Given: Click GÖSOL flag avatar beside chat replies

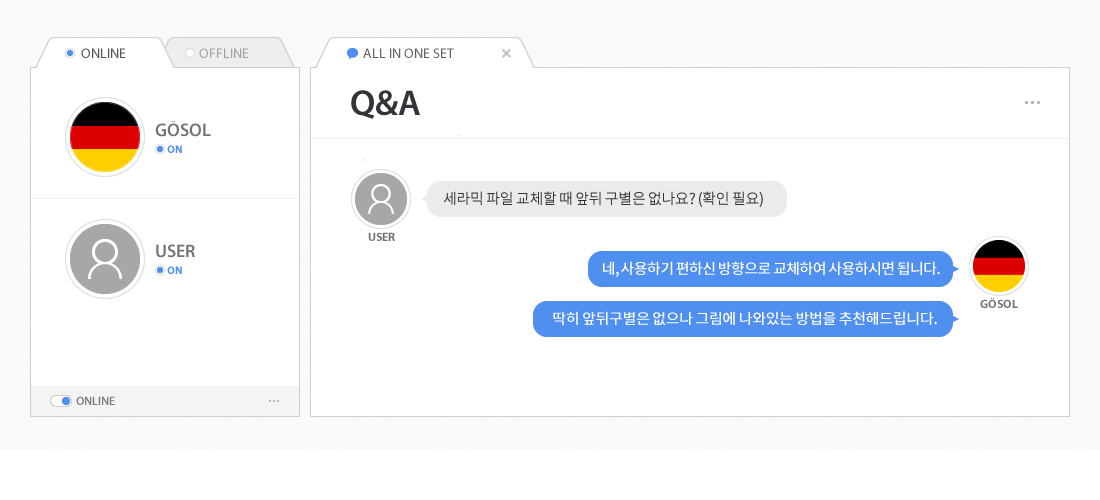Looking at the screenshot, I should coord(998,266).
